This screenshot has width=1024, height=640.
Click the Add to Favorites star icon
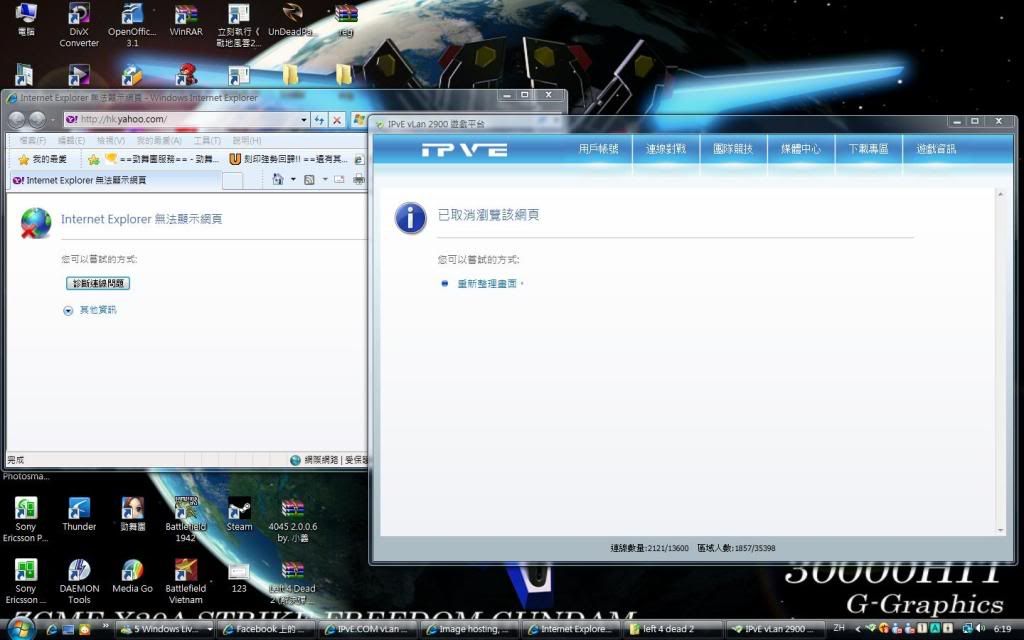coord(93,159)
